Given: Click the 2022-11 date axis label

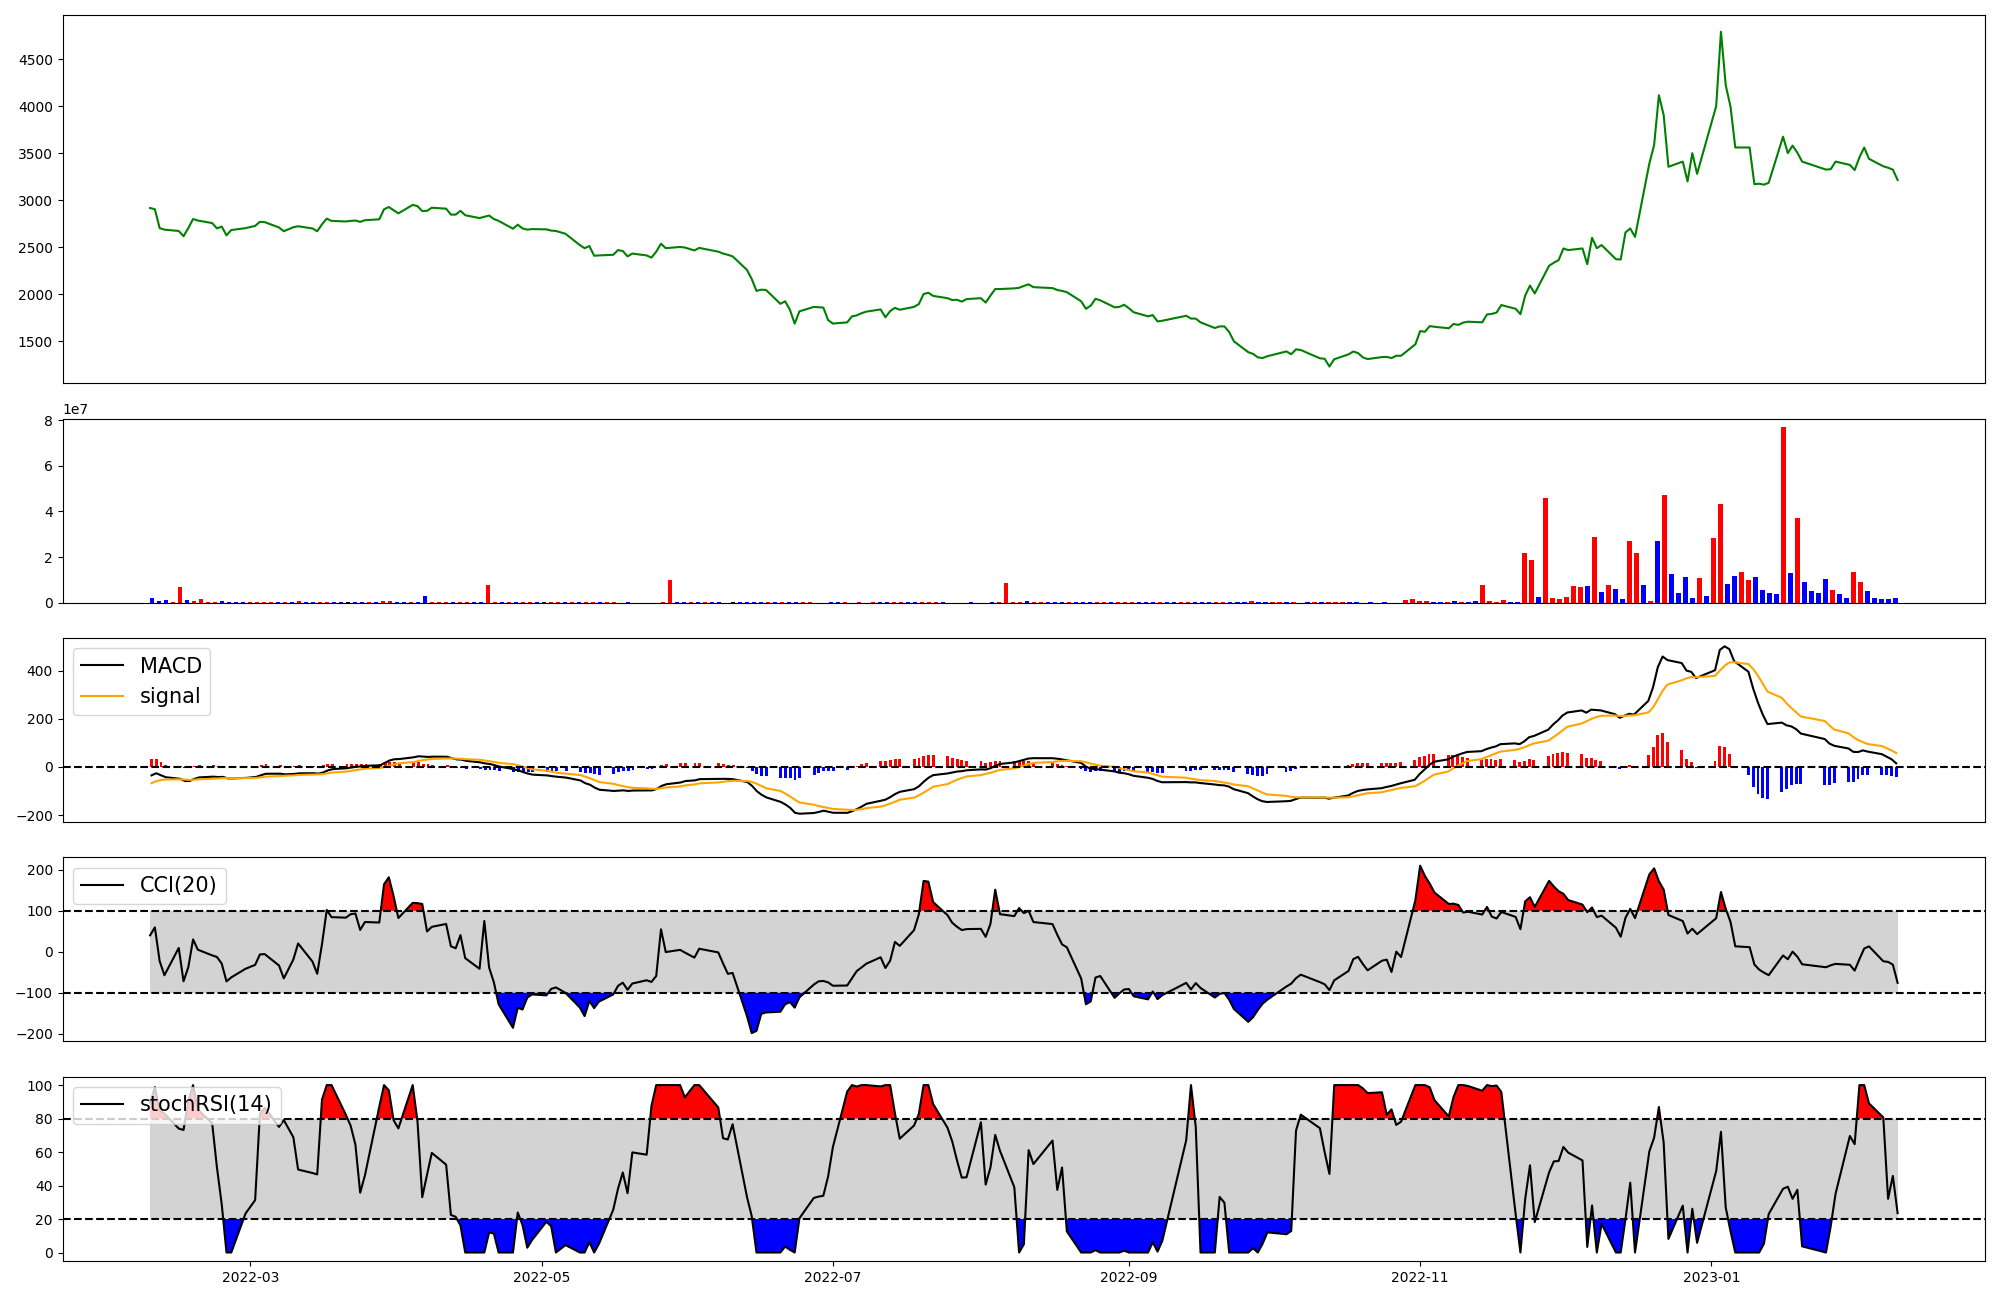Looking at the screenshot, I should point(1420,1277).
